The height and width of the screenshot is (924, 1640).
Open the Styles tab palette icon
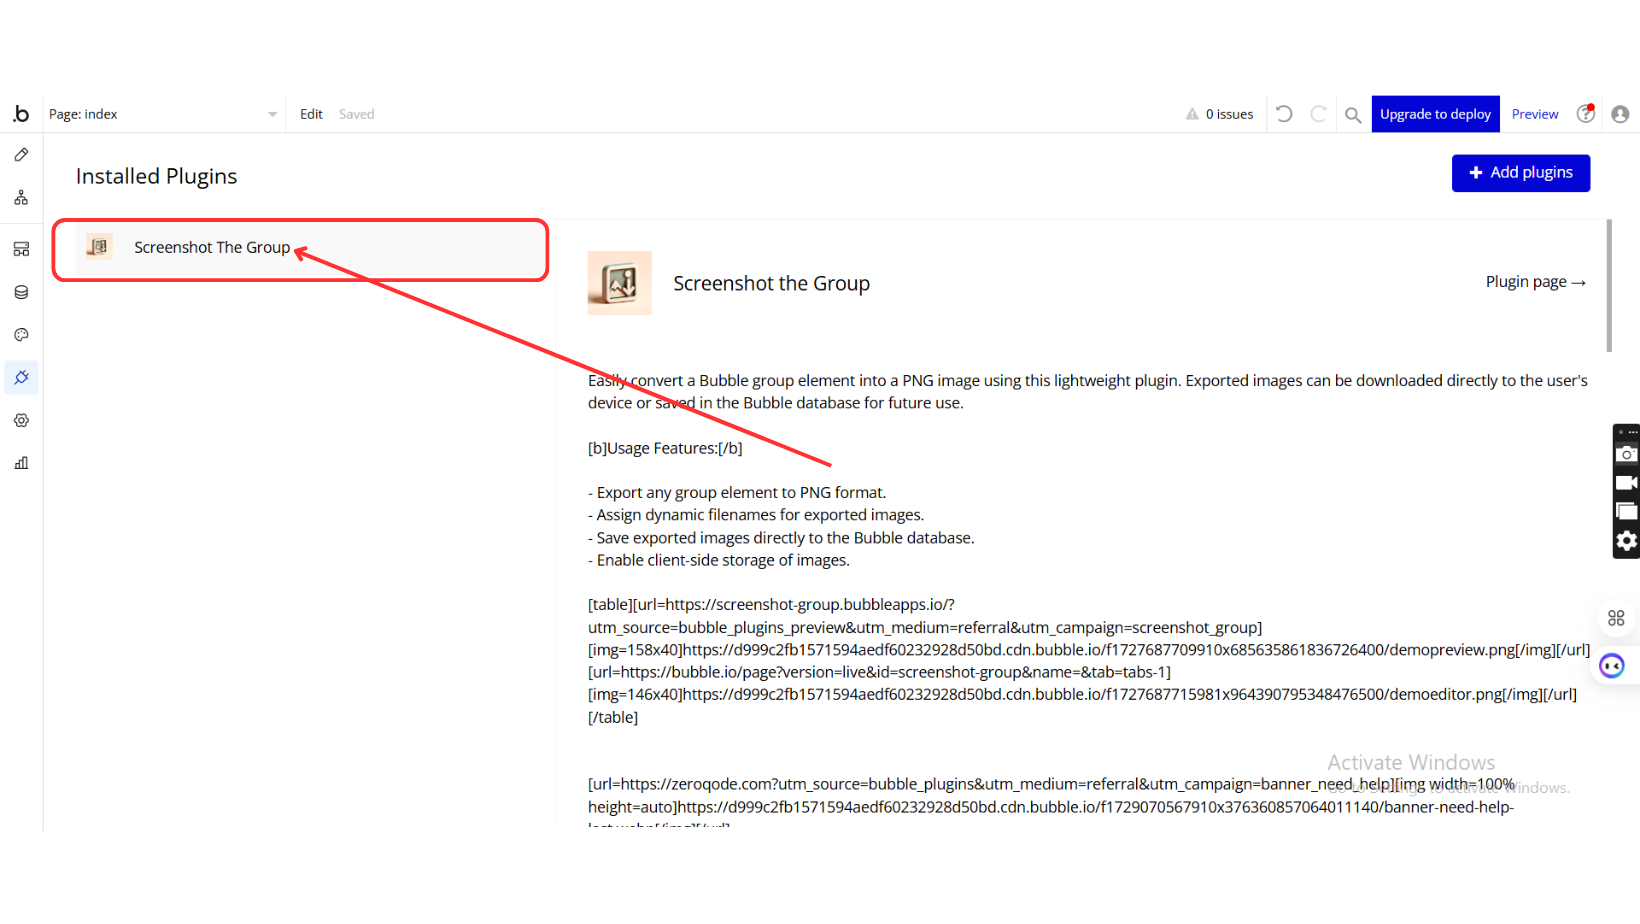tap(21, 335)
